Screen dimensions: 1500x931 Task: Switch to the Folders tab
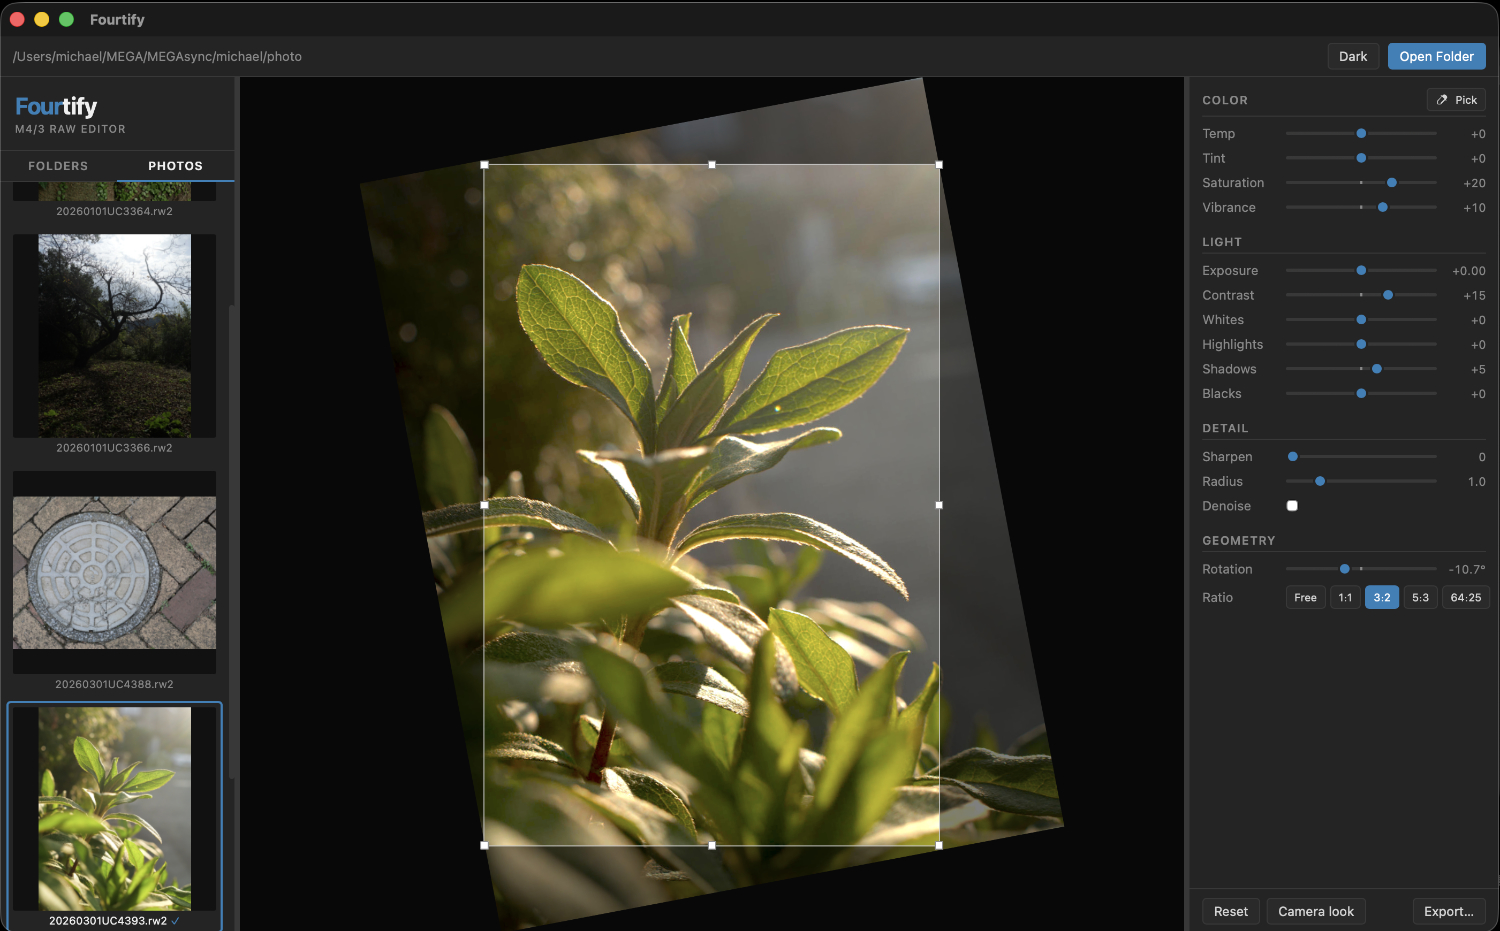(58, 166)
